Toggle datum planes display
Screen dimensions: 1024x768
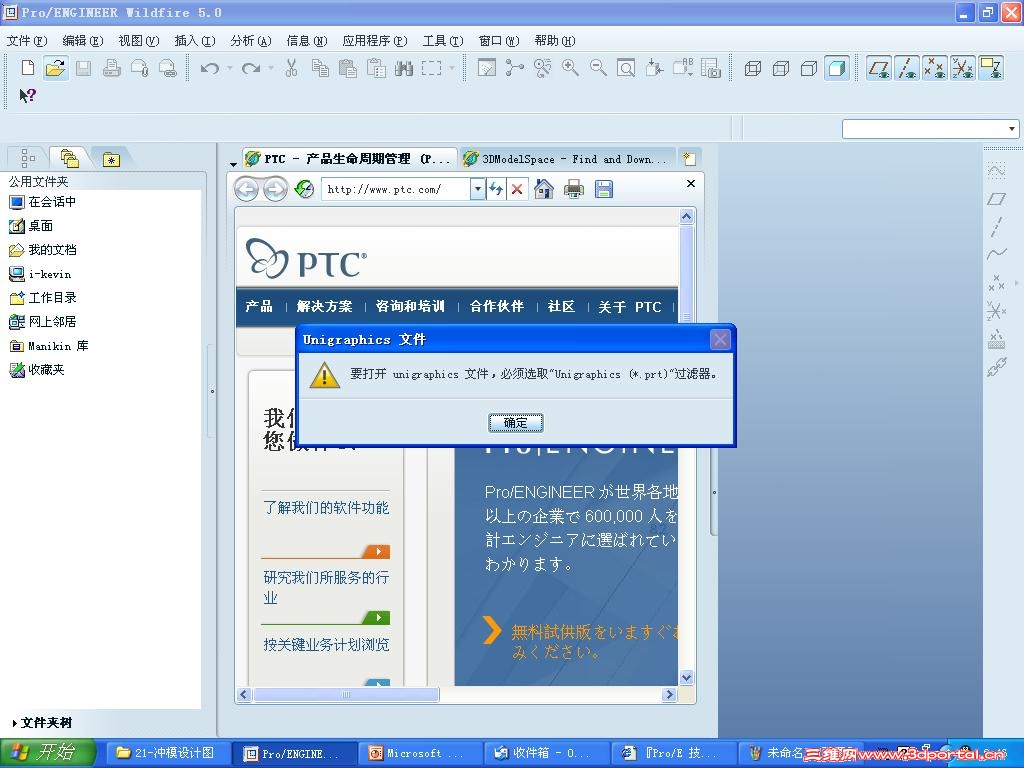879,67
